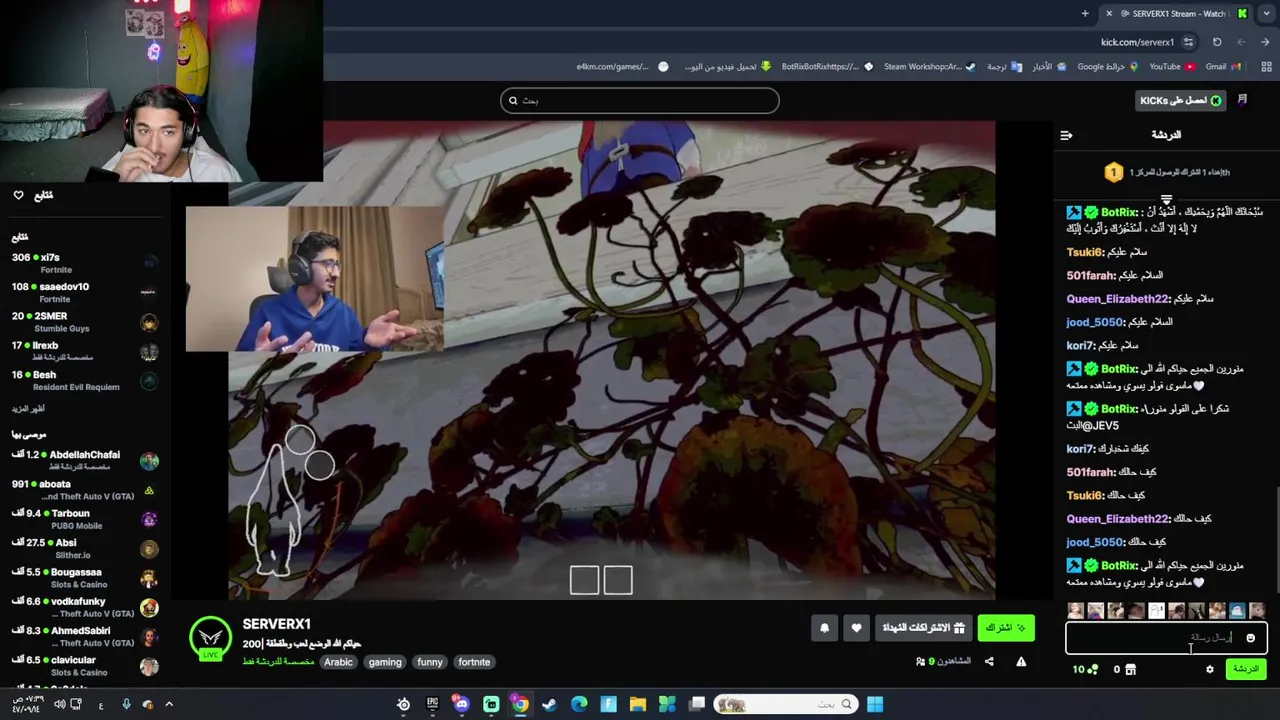The width and height of the screenshot is (1280, 720).
Task: Open the emoji picker in the chat box
Action: (x=1250, y=638)
